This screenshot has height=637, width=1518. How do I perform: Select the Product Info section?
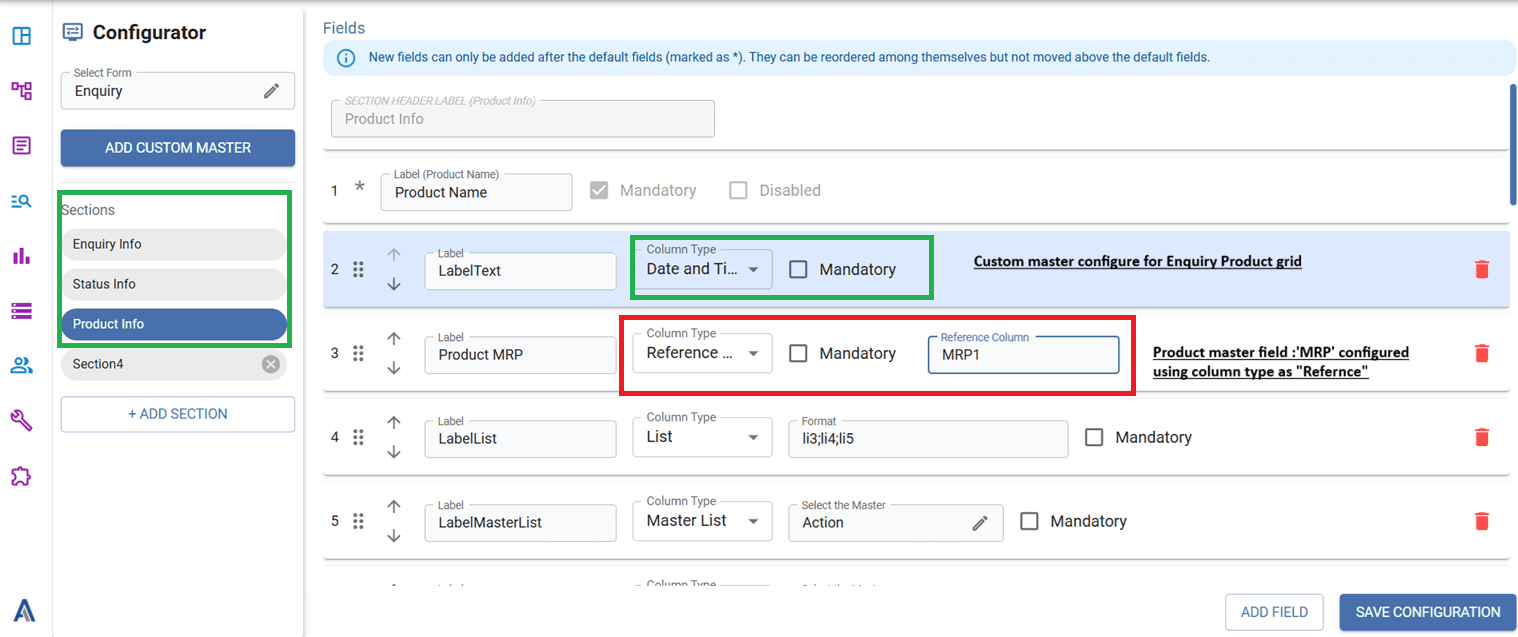(174, 324)
